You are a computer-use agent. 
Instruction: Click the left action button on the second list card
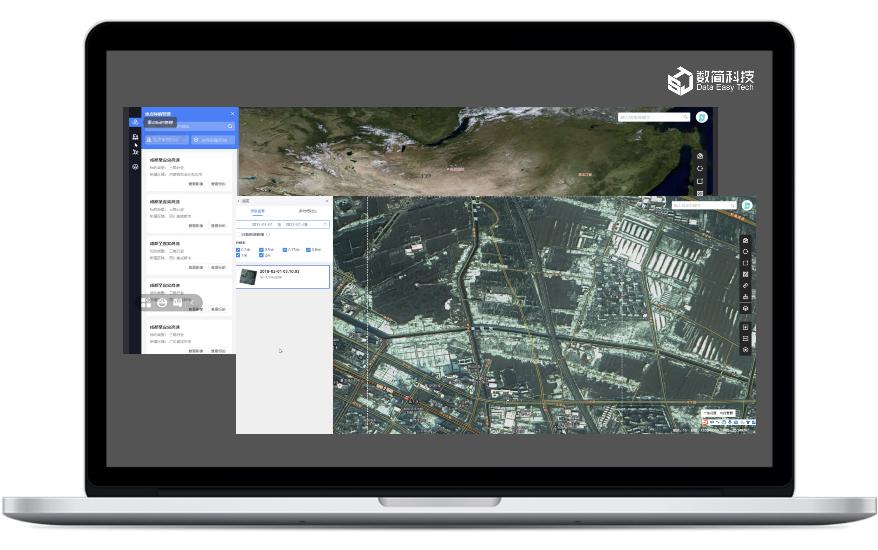click(196, 226)
